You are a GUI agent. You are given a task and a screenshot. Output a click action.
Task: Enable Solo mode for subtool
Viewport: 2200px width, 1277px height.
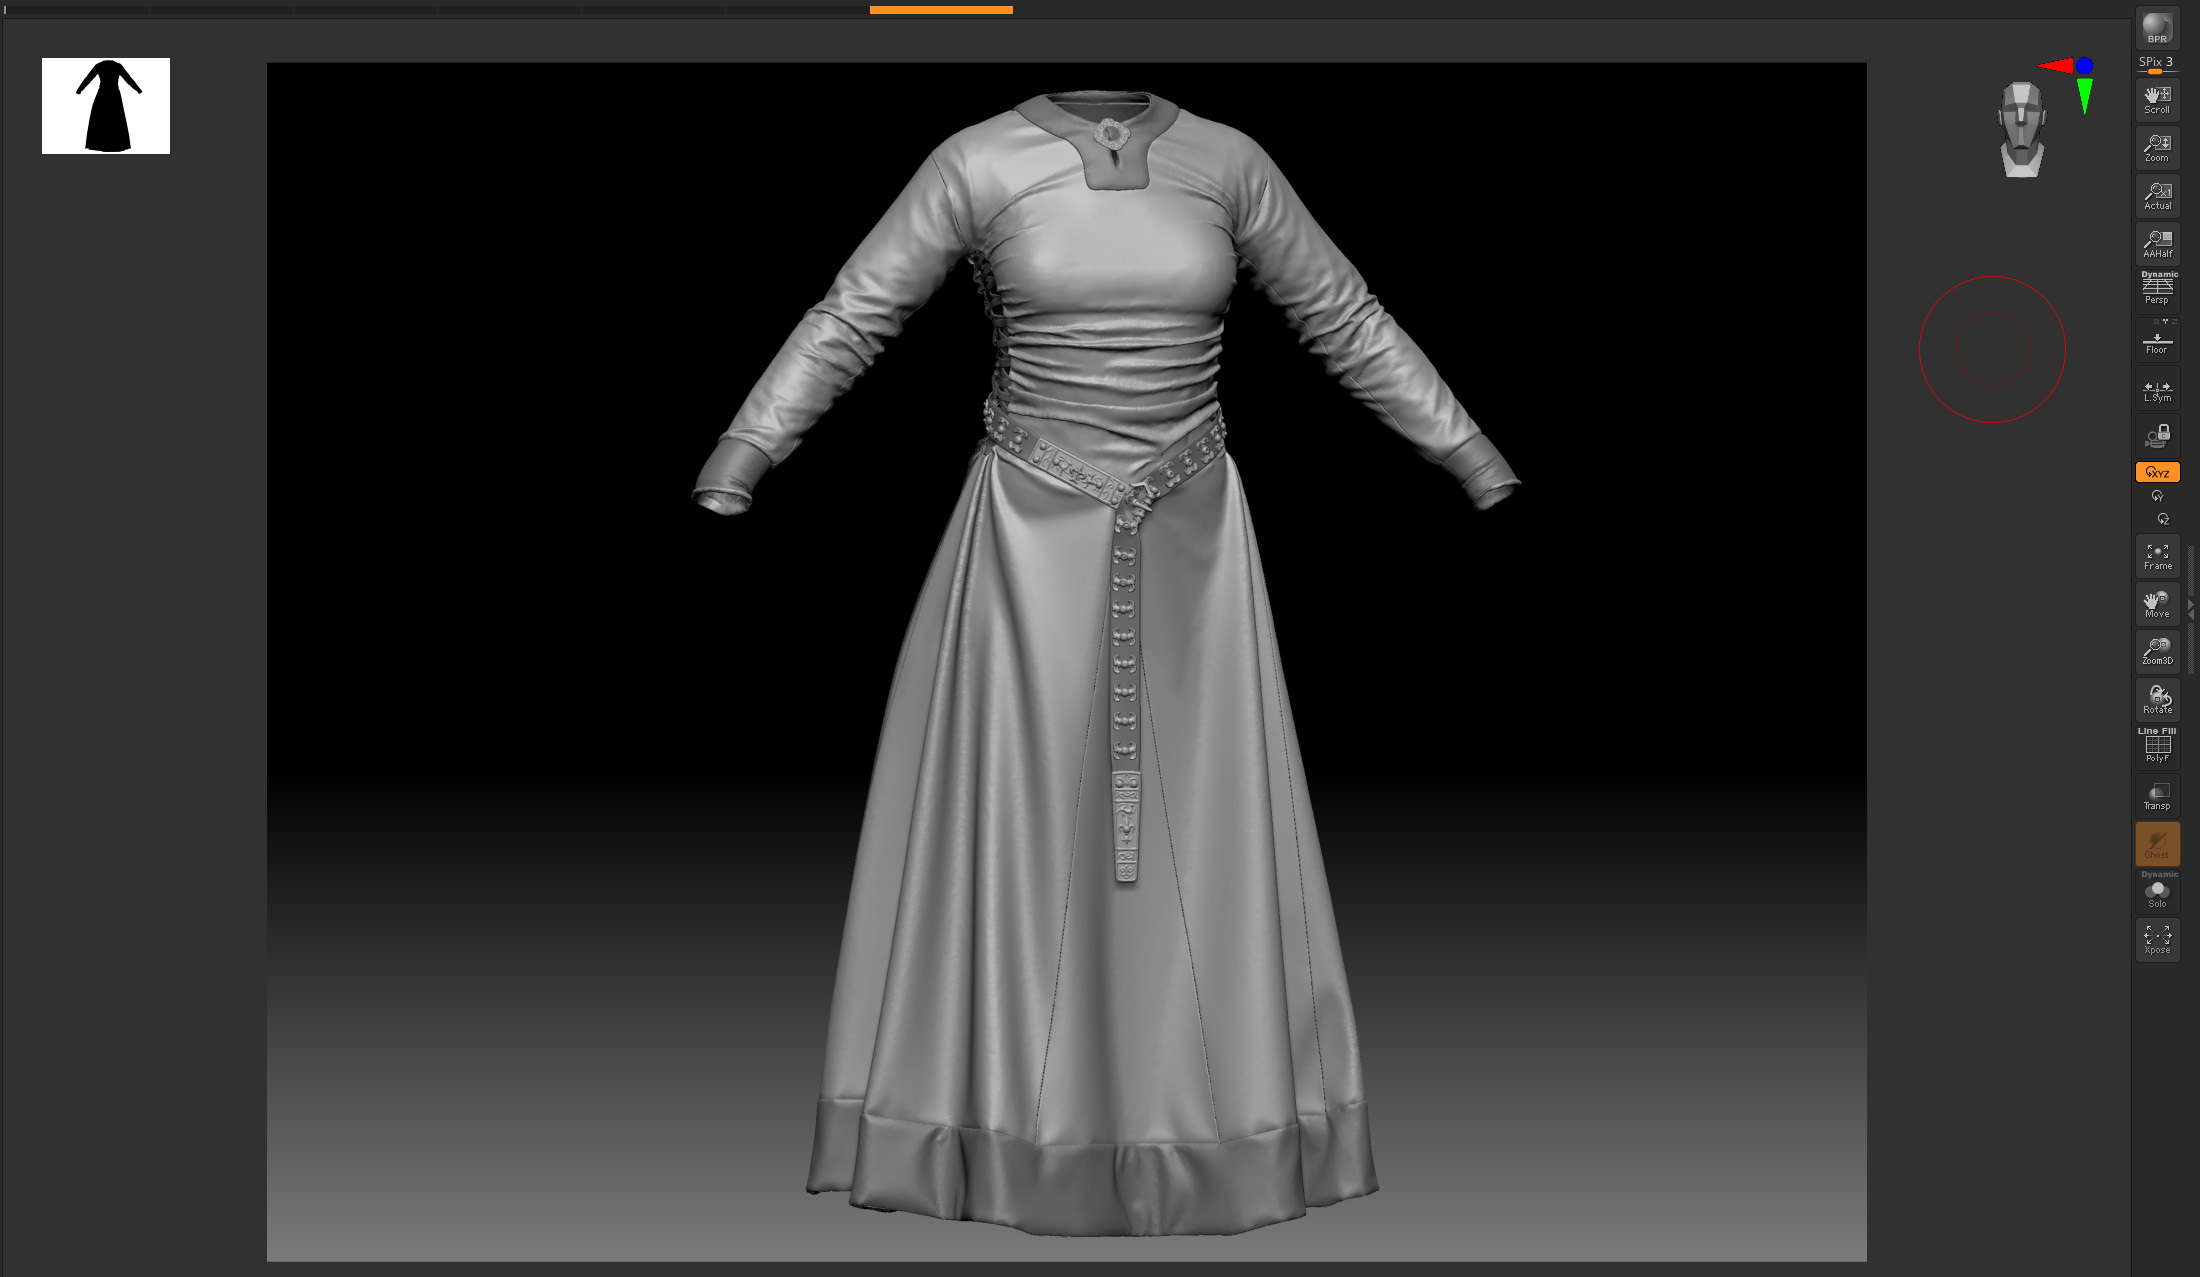pyautogui.click(x=2157, y=891)
